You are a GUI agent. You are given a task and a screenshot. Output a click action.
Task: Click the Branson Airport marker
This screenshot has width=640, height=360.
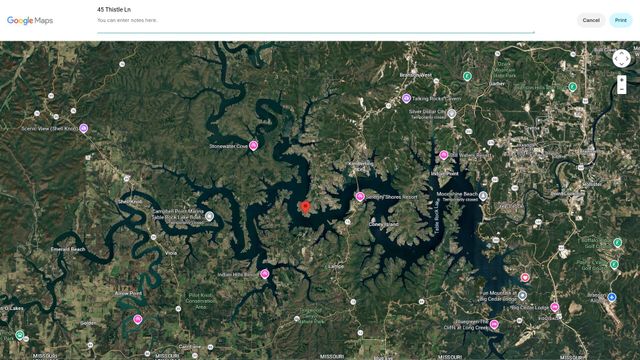tap(611, 297)
